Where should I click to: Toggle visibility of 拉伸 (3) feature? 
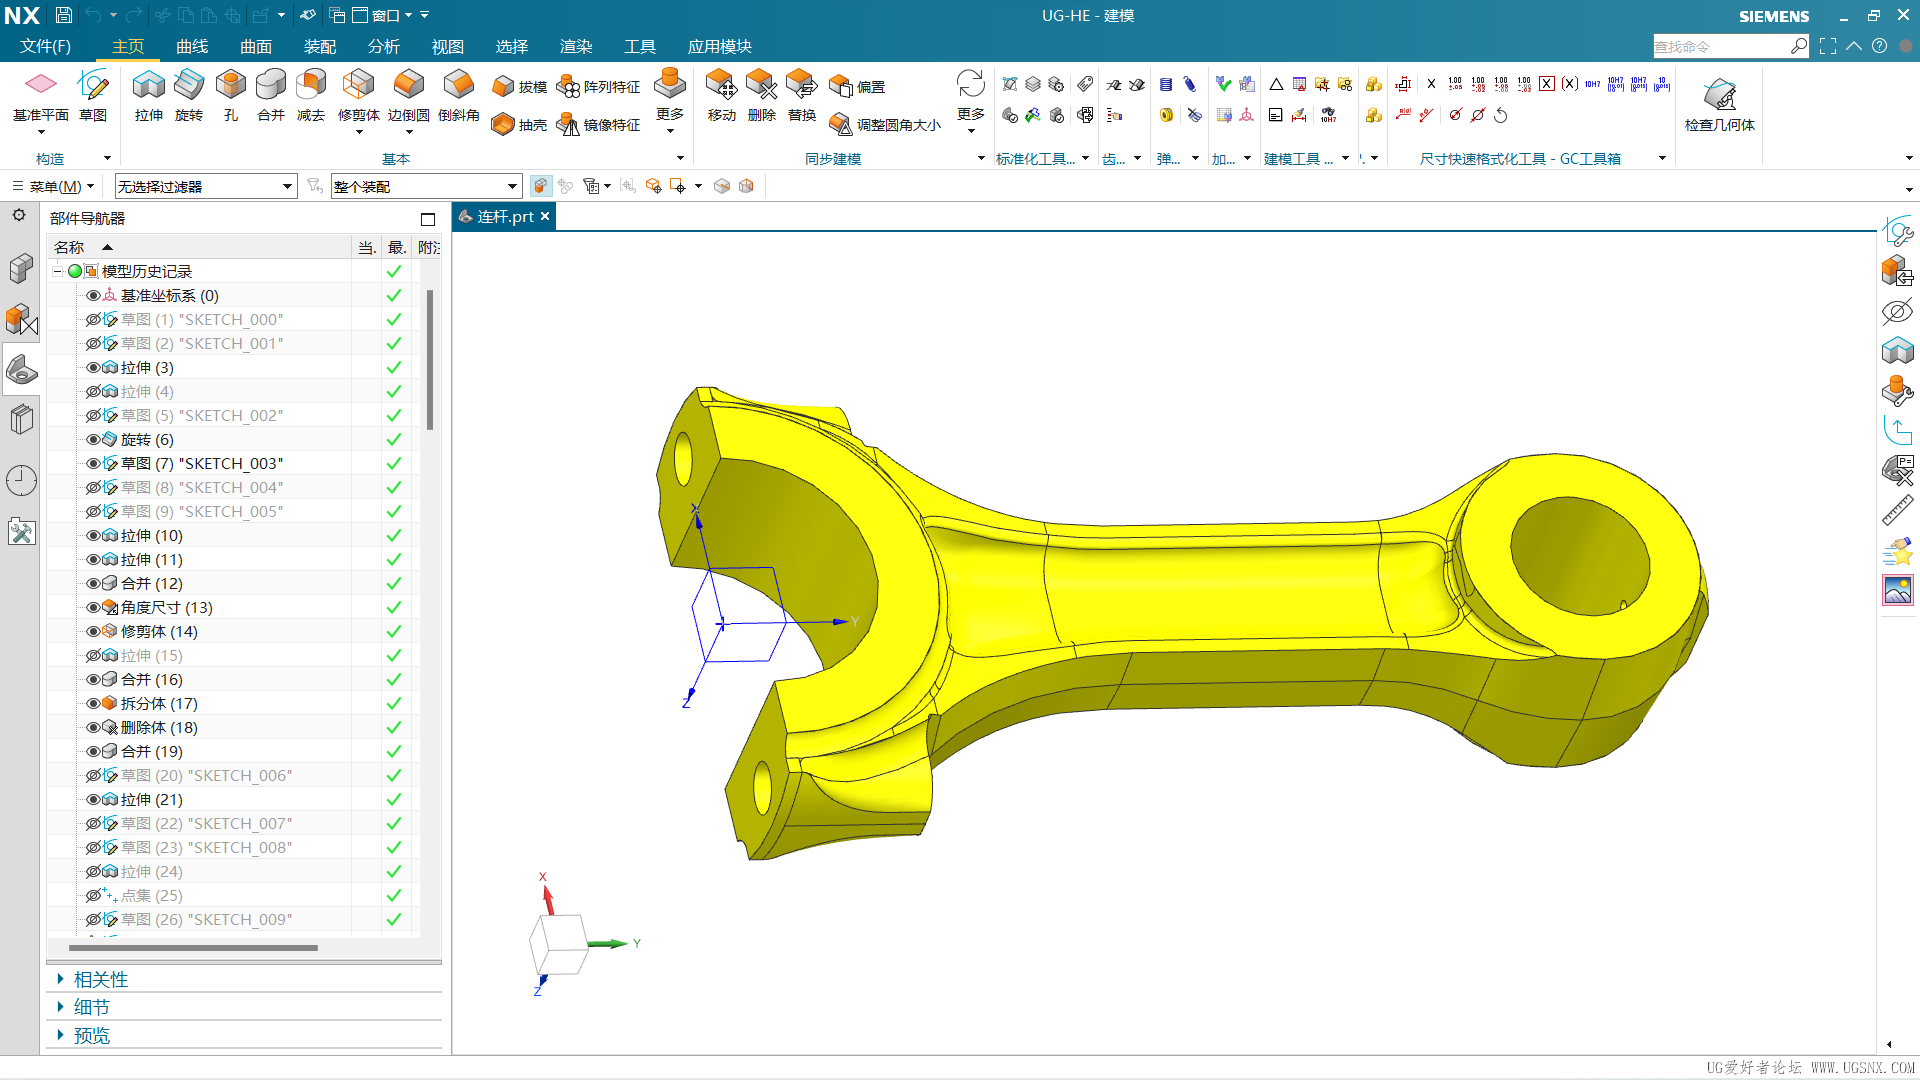(92, 368)
